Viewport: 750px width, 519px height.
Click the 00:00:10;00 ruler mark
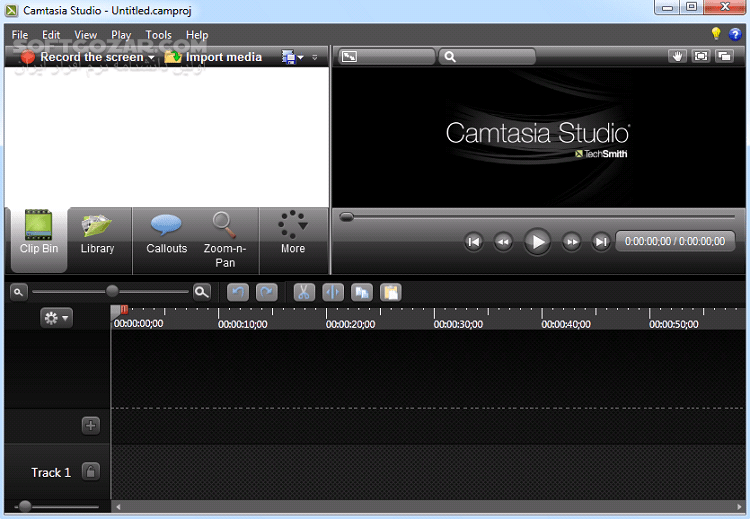(243, 324)
